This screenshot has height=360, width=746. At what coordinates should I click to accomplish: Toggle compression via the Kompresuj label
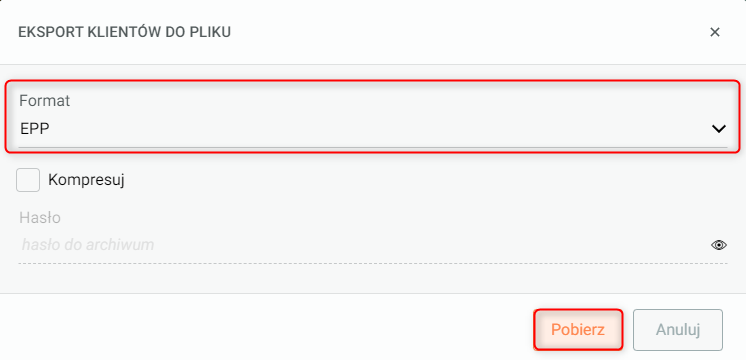[86, 180]
